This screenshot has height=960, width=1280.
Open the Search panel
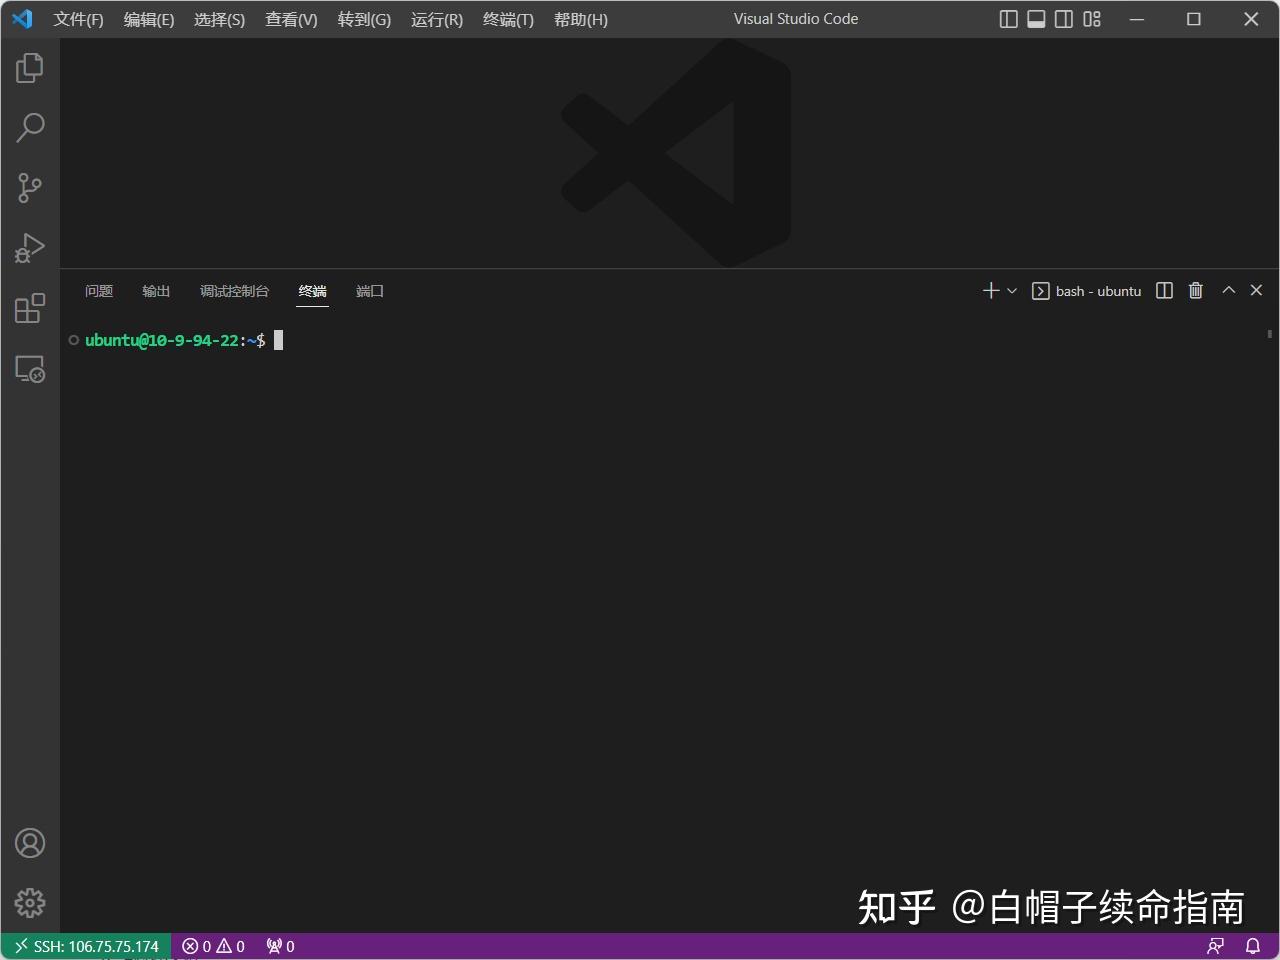click(29, 127)
